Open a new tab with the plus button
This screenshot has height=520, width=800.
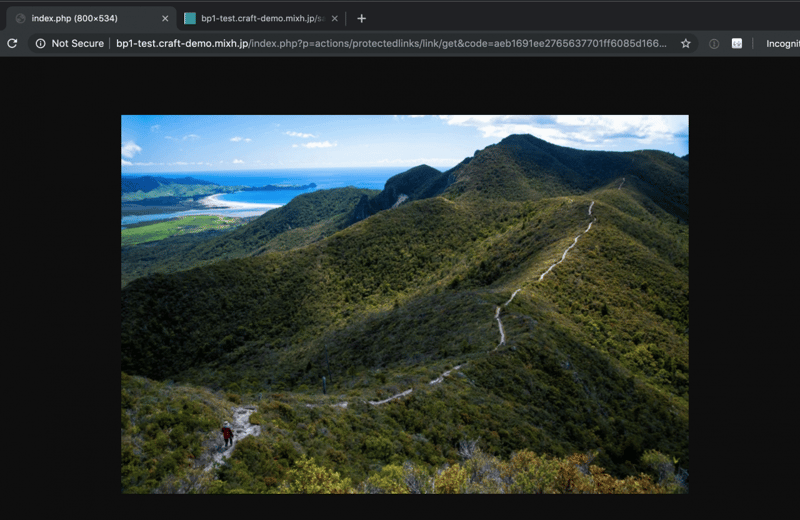[x=362, y=18]
